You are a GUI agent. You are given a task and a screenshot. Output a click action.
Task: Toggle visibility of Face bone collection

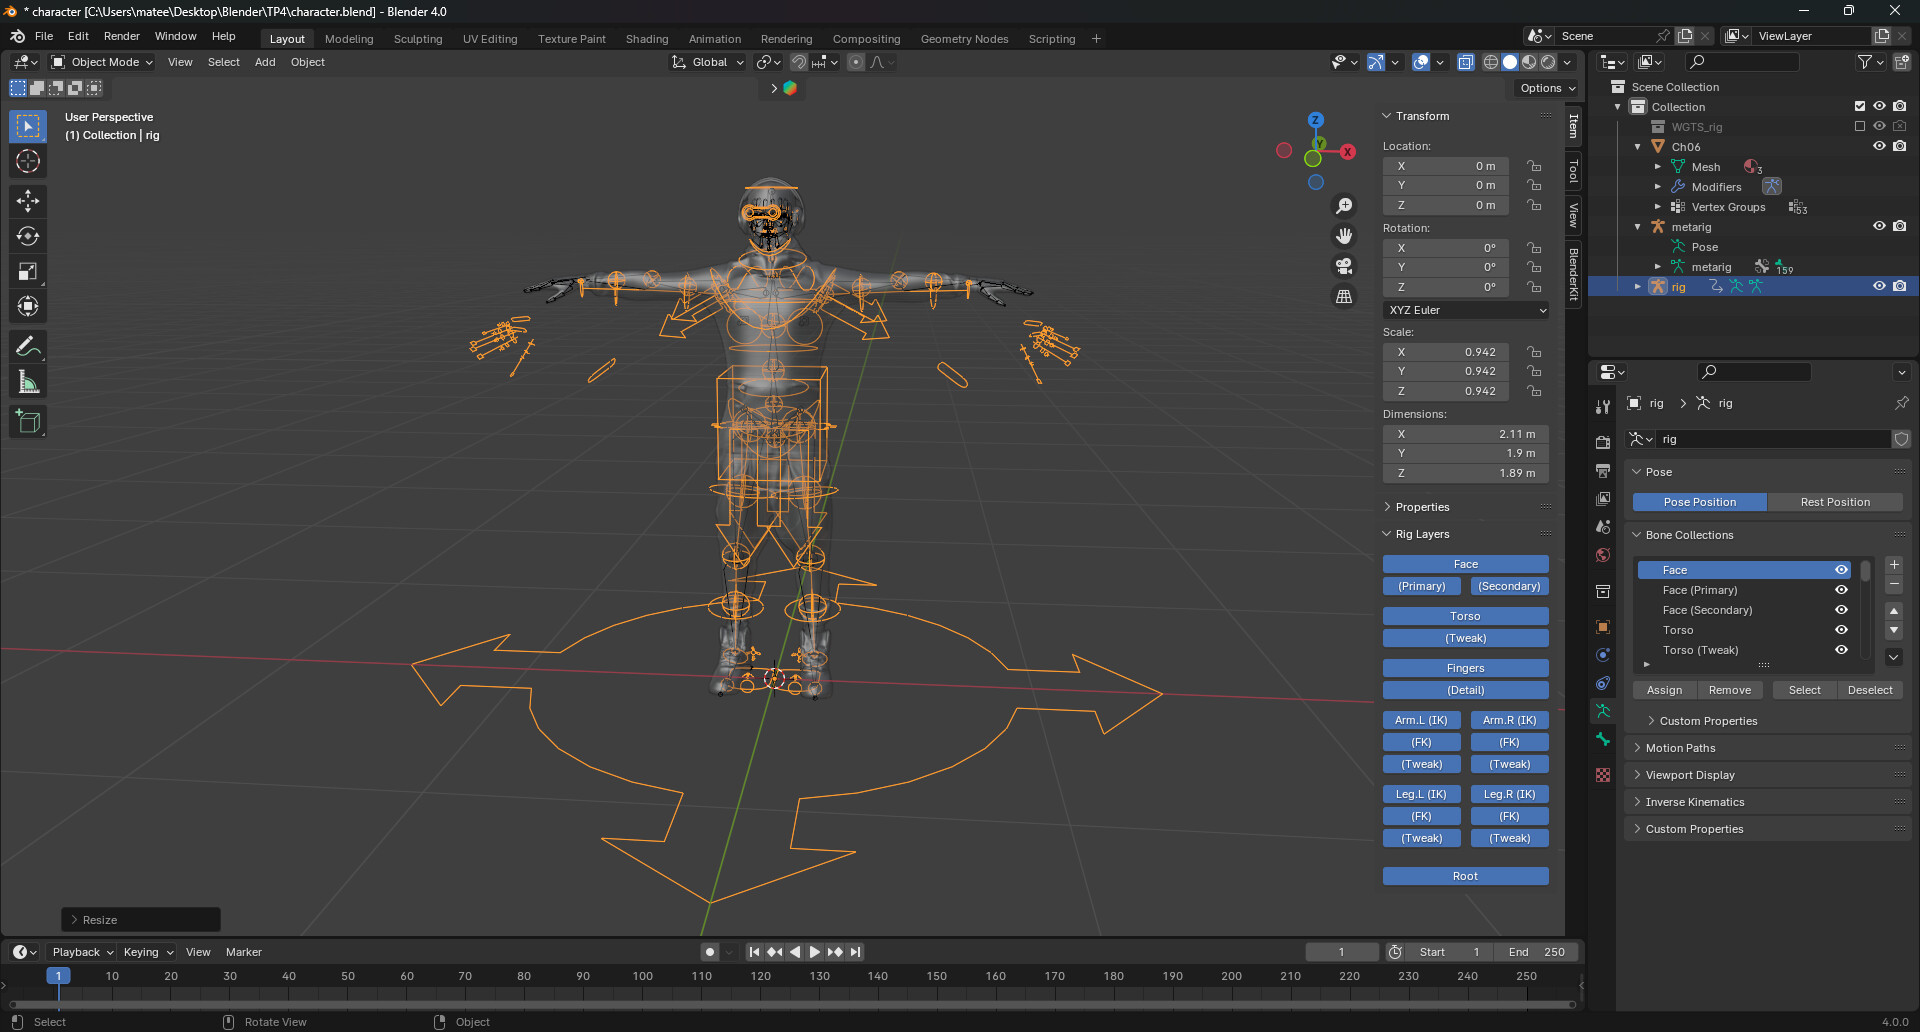(x=1841, y=570)
